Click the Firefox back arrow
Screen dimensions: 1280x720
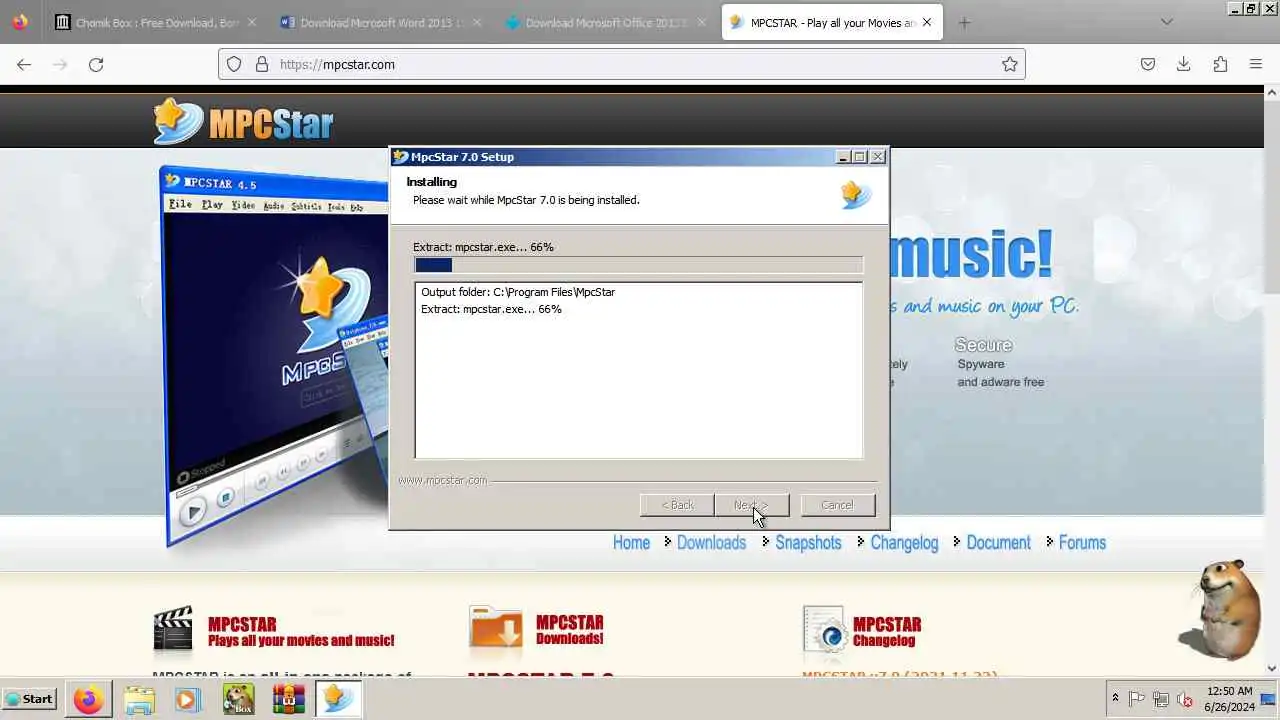(24, 64)
